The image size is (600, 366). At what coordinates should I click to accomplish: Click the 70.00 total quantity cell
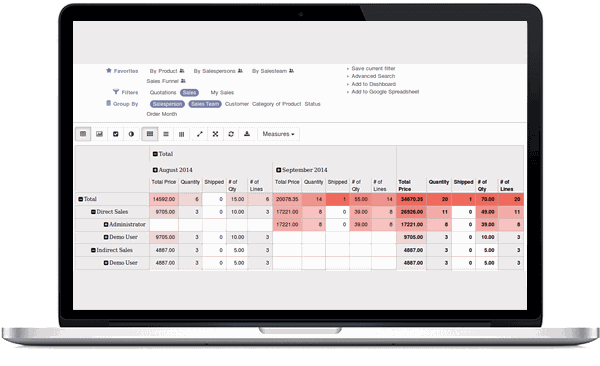point(487,199)
